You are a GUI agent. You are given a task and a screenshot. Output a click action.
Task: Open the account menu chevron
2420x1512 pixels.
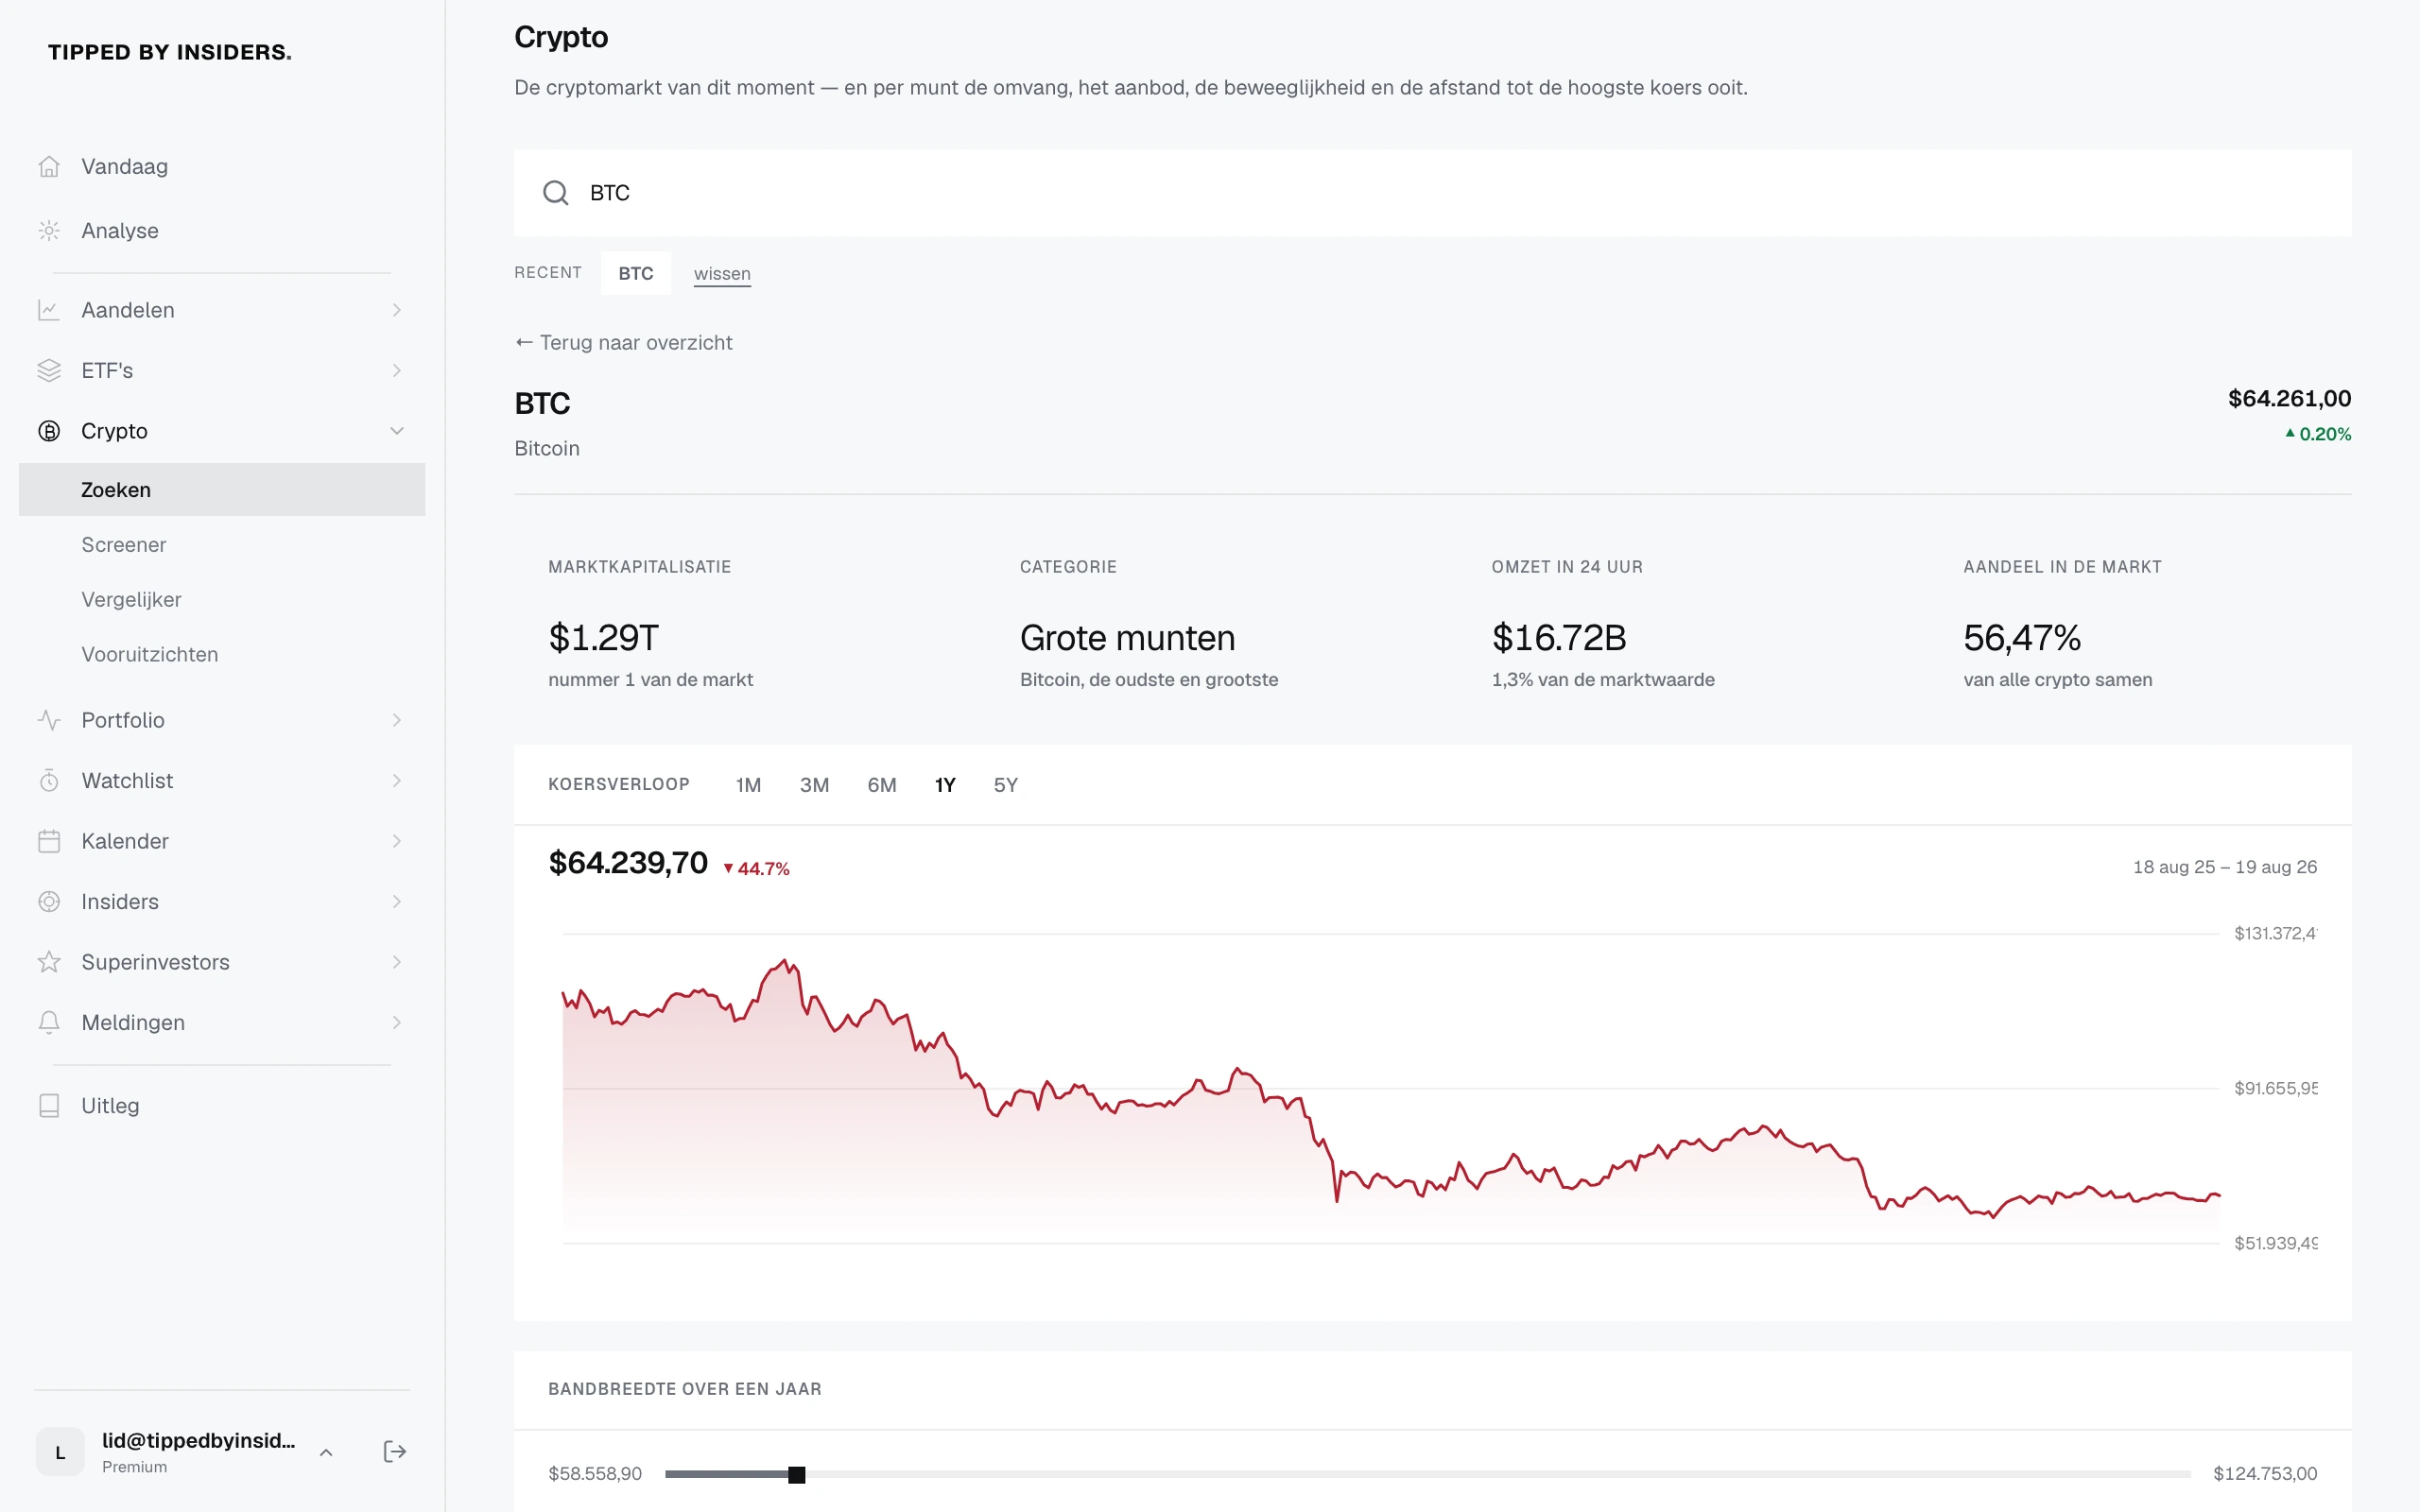(326, 1452)
